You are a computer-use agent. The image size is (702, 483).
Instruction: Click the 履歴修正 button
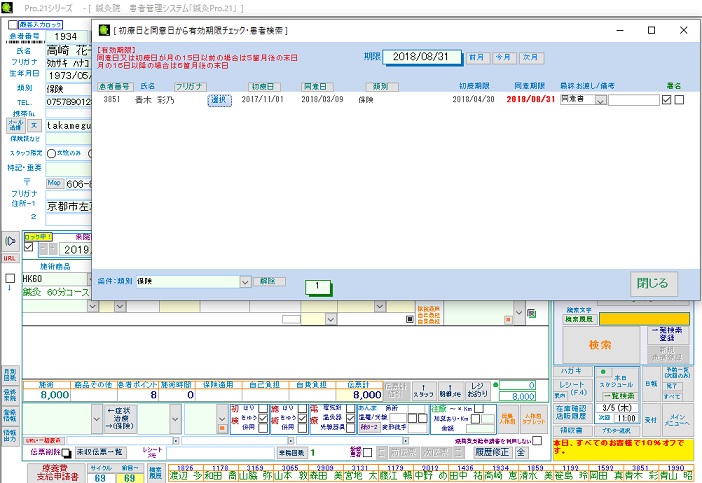(x=492, y=452)
